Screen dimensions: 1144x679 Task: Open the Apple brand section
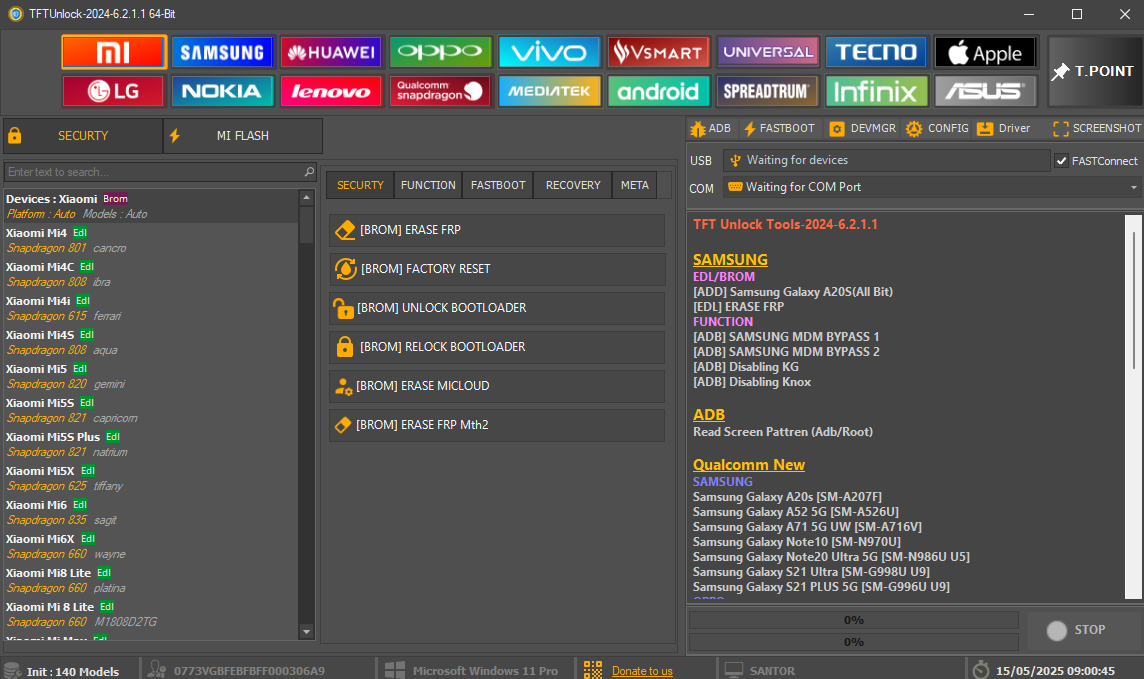985,52
